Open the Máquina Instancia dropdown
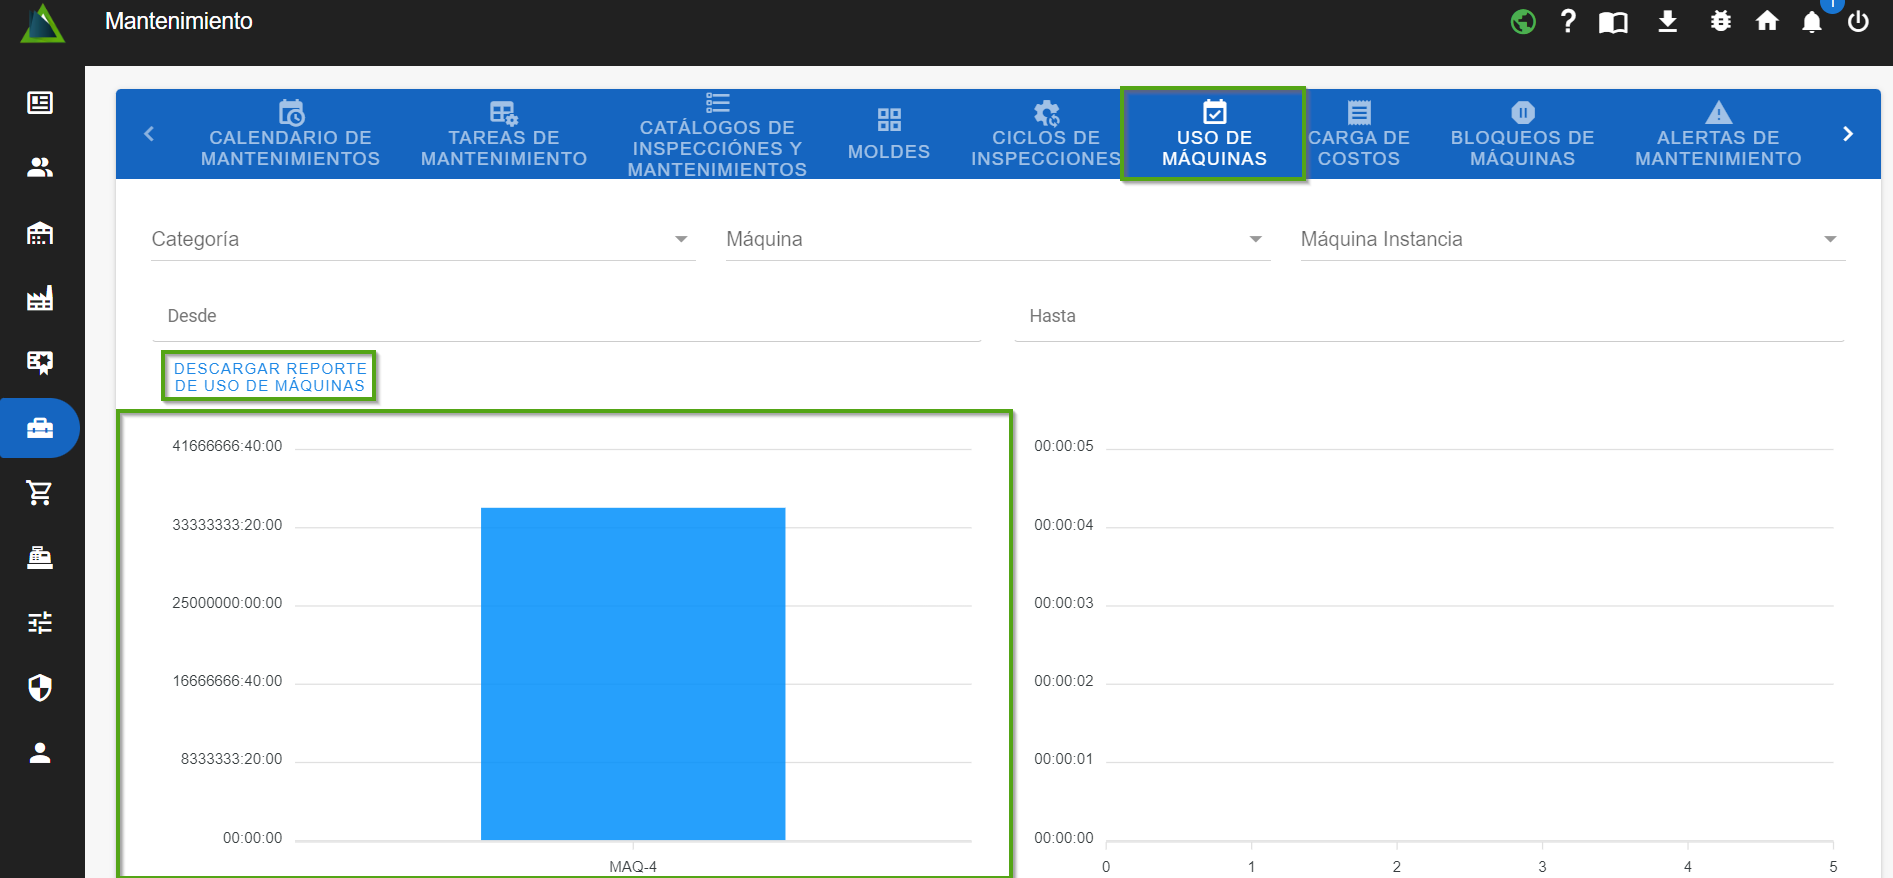 [1571, 239]
